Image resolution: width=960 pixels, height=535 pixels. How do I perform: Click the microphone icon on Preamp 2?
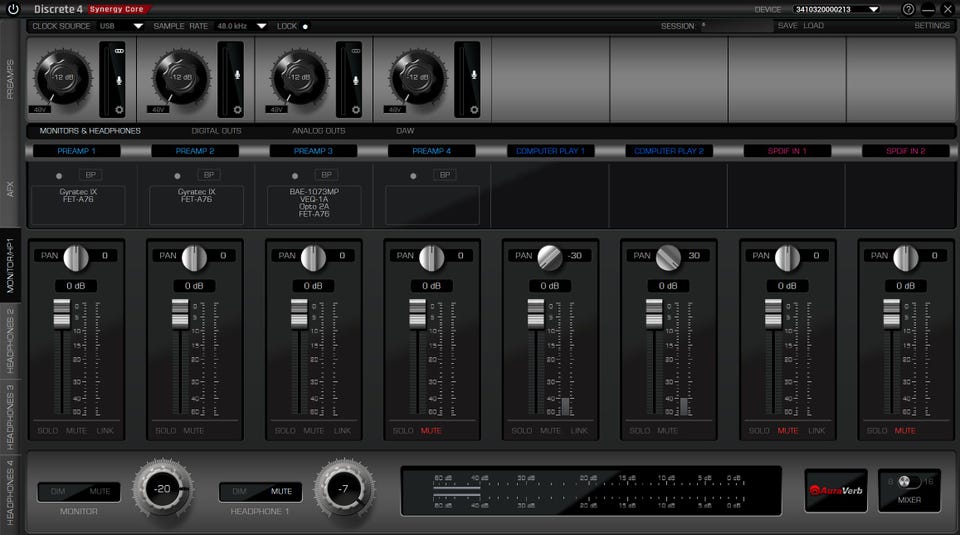[237, 75]
